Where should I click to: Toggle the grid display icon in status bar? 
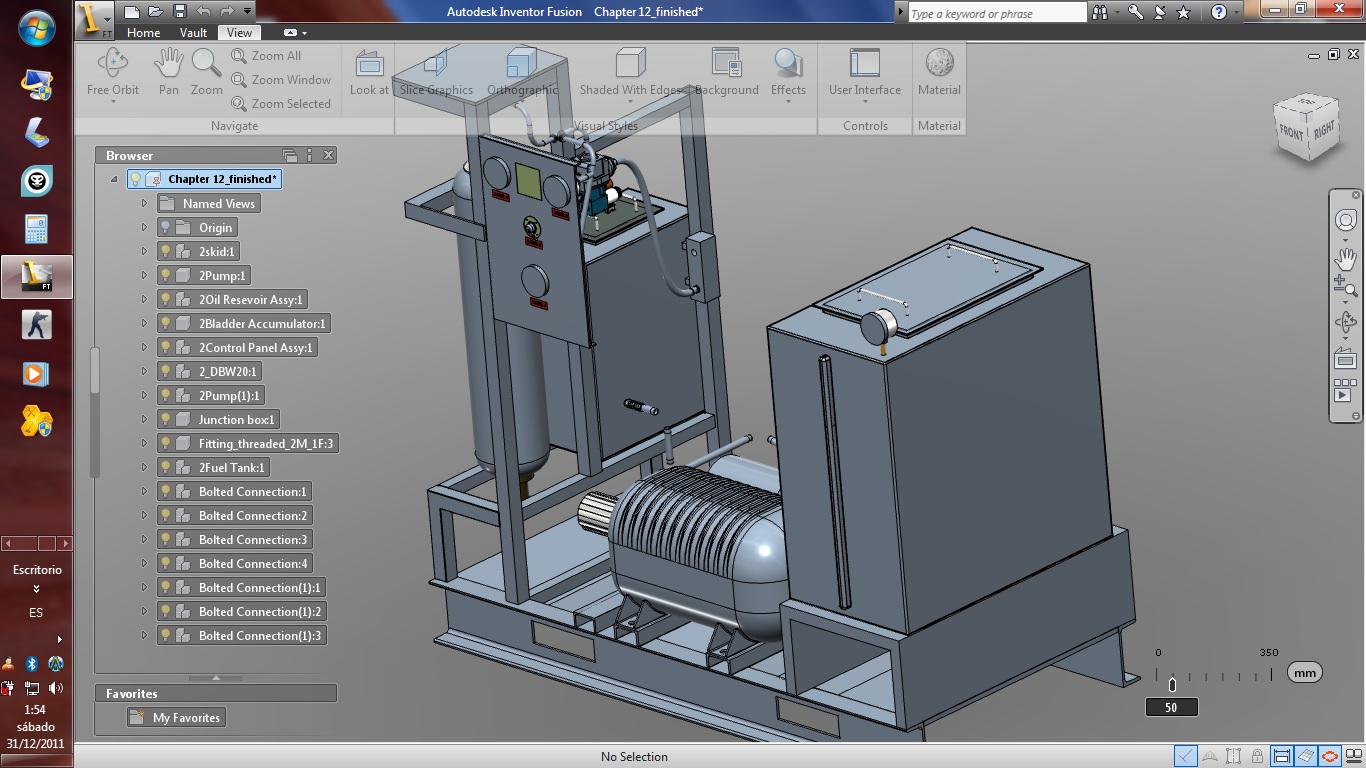coord(1306,756)
